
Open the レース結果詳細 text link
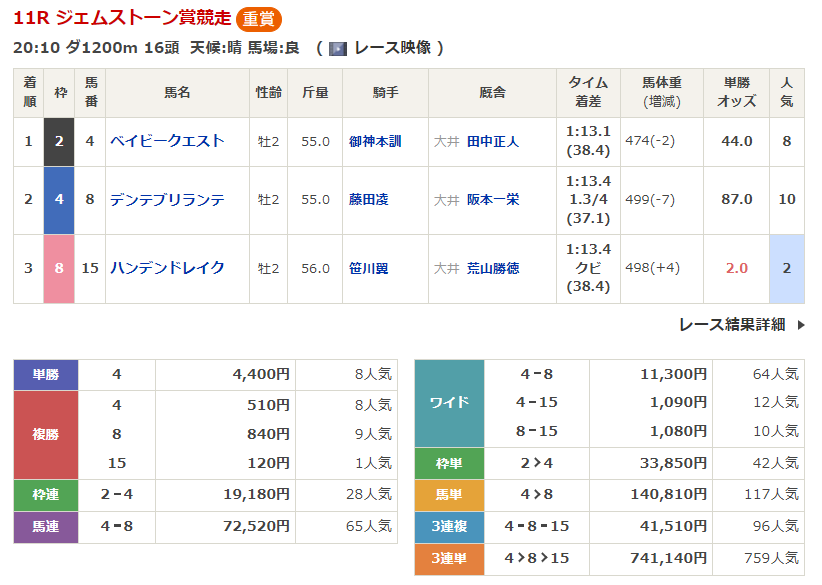[x=731, y=325]
